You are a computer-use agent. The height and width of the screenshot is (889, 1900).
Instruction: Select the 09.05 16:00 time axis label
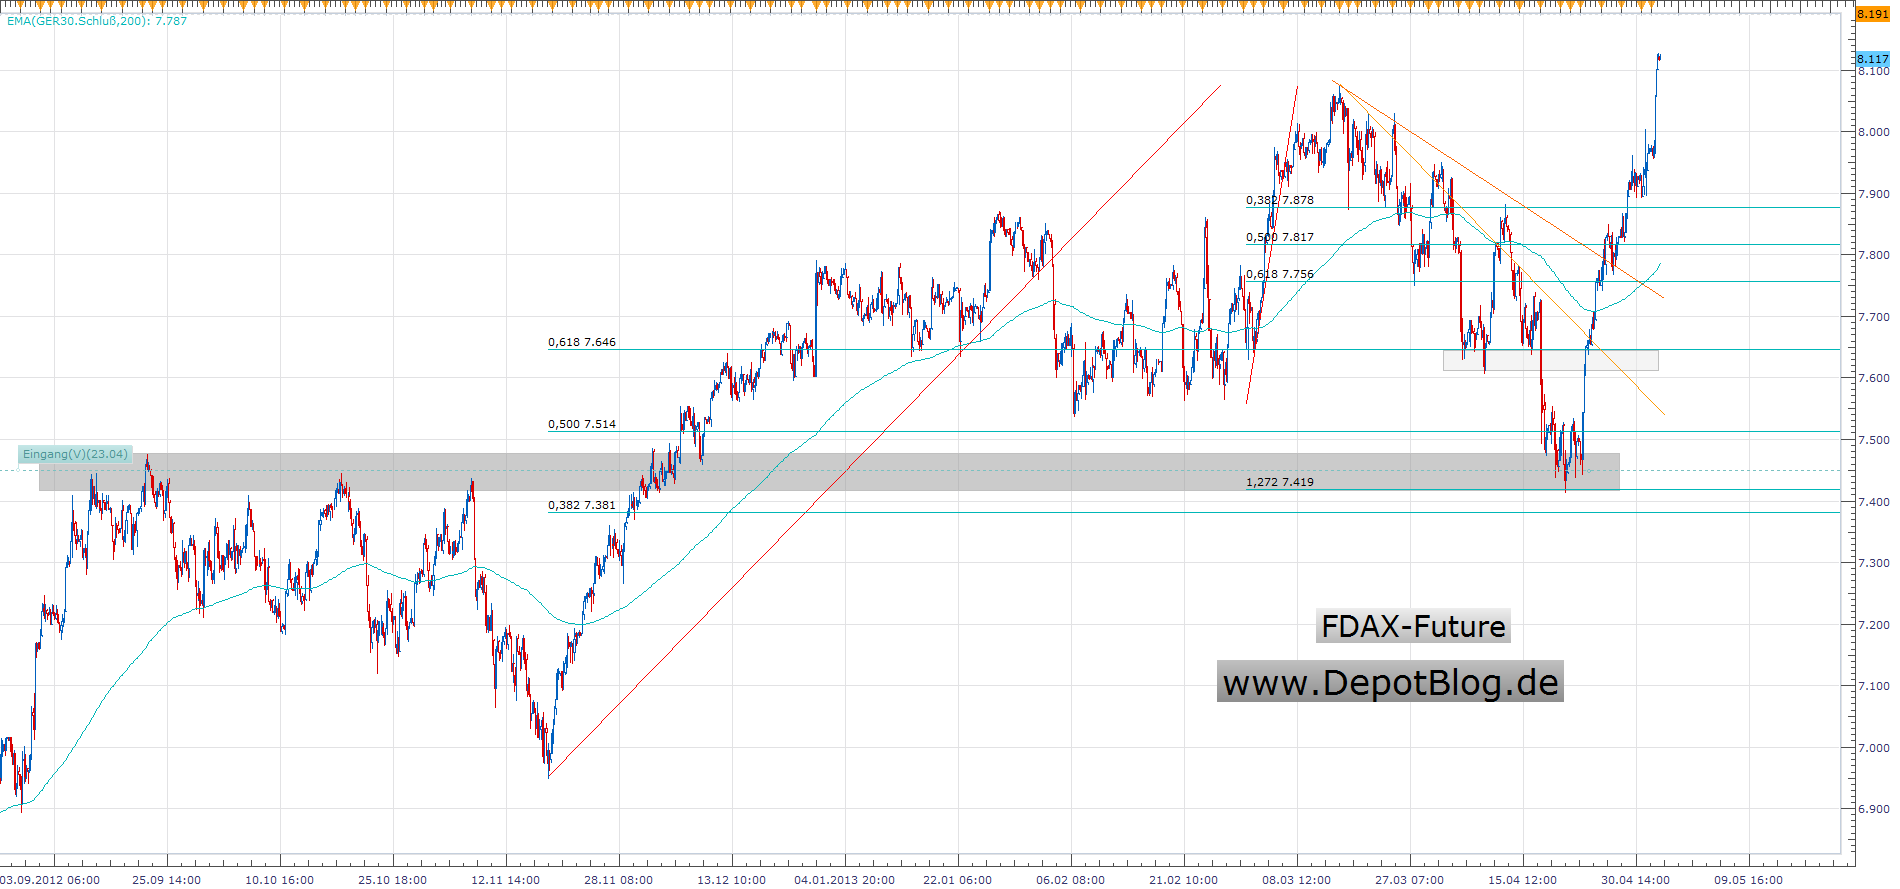(x=1748, y=880)
